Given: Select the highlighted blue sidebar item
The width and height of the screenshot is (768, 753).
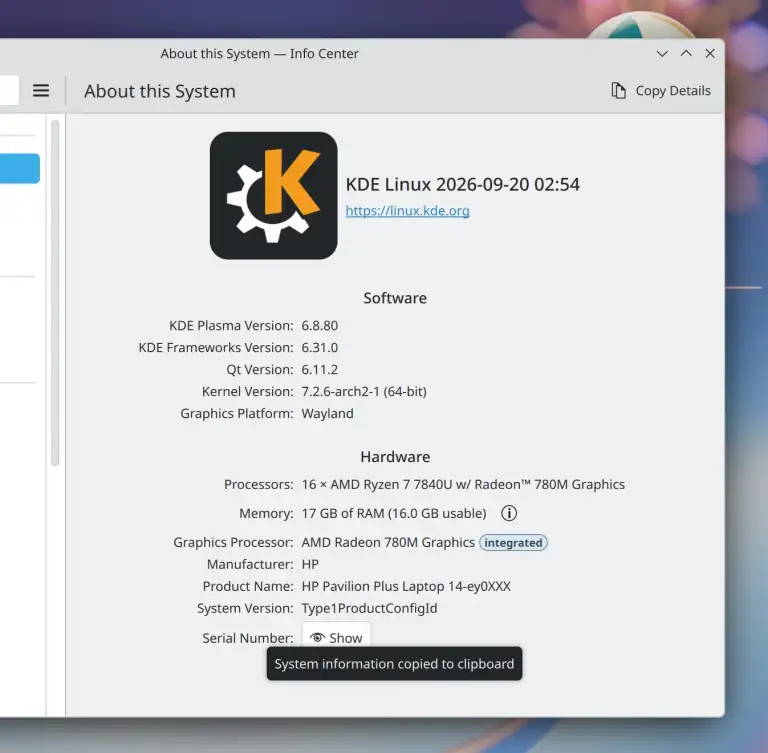Looking at the screenshot, I should (20, 169).
